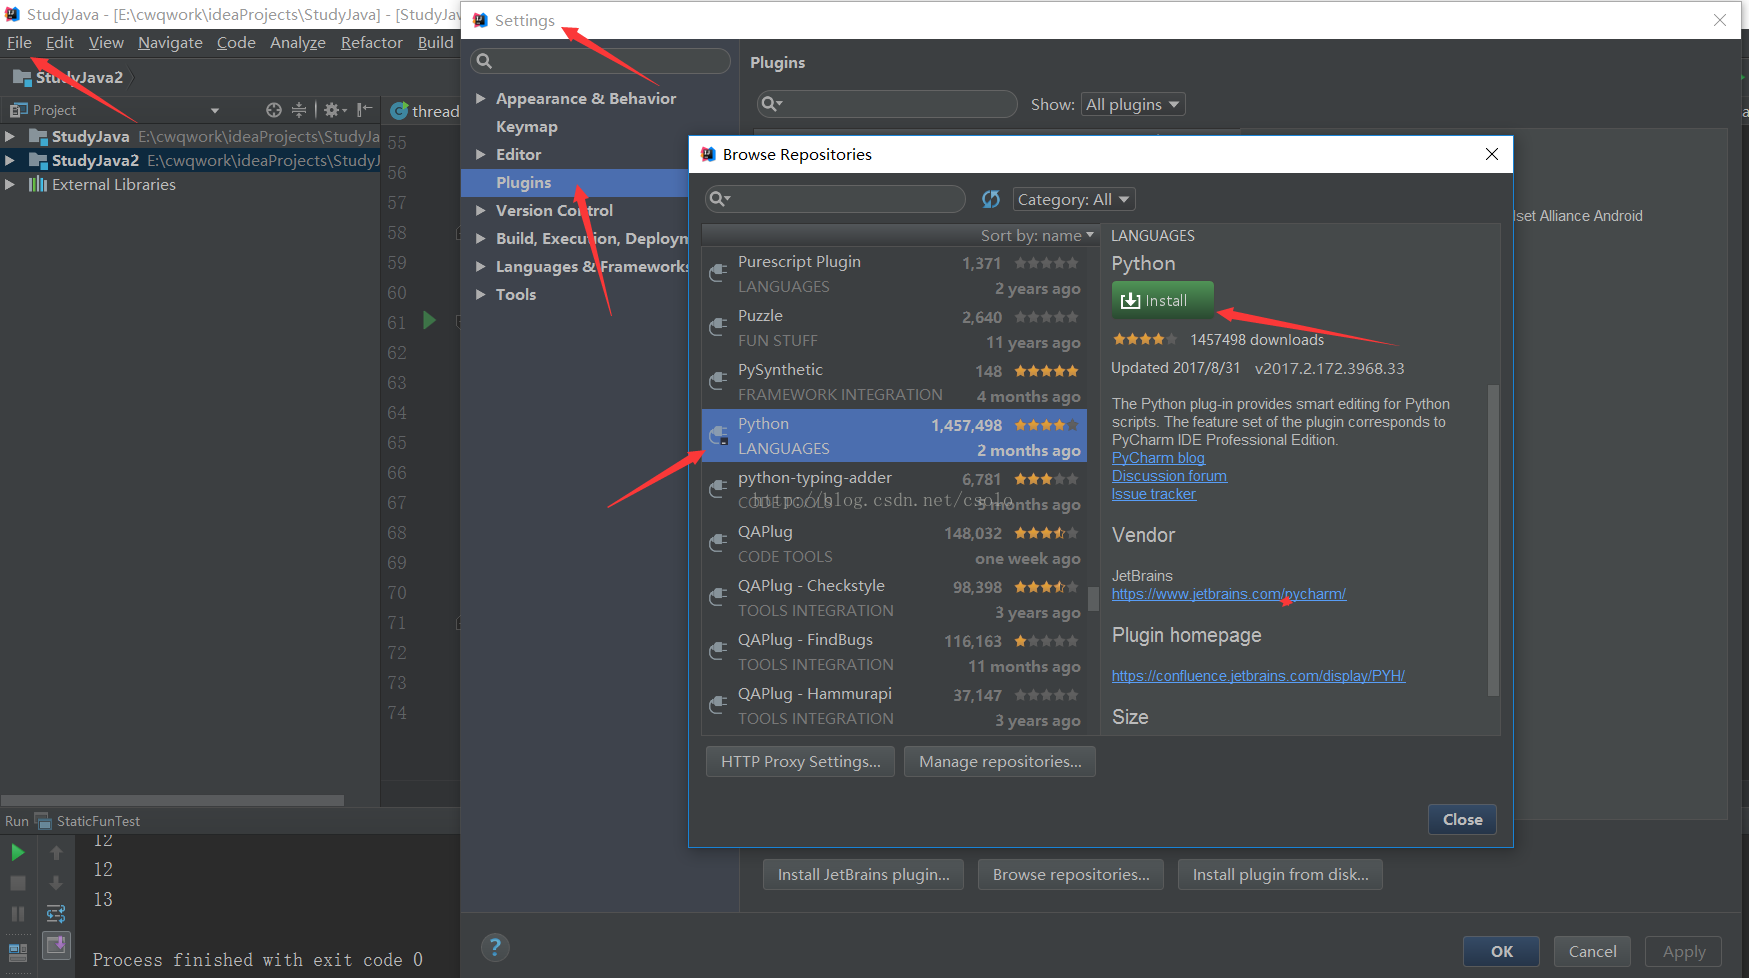
Task: Click the Stop square icon in Run panel
Action: (18, 883)
